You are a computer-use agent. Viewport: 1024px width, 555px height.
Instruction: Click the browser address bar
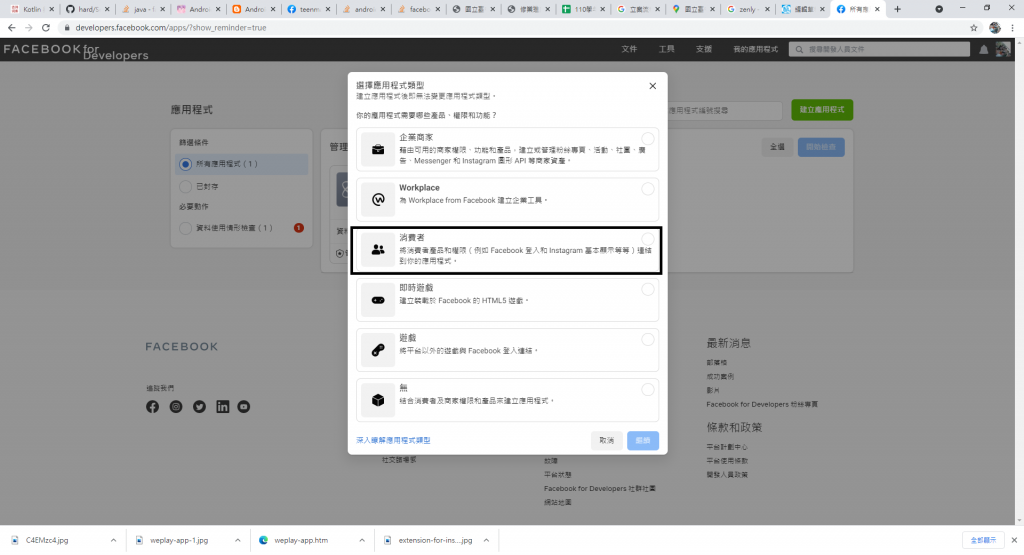(x=516, y=27)
